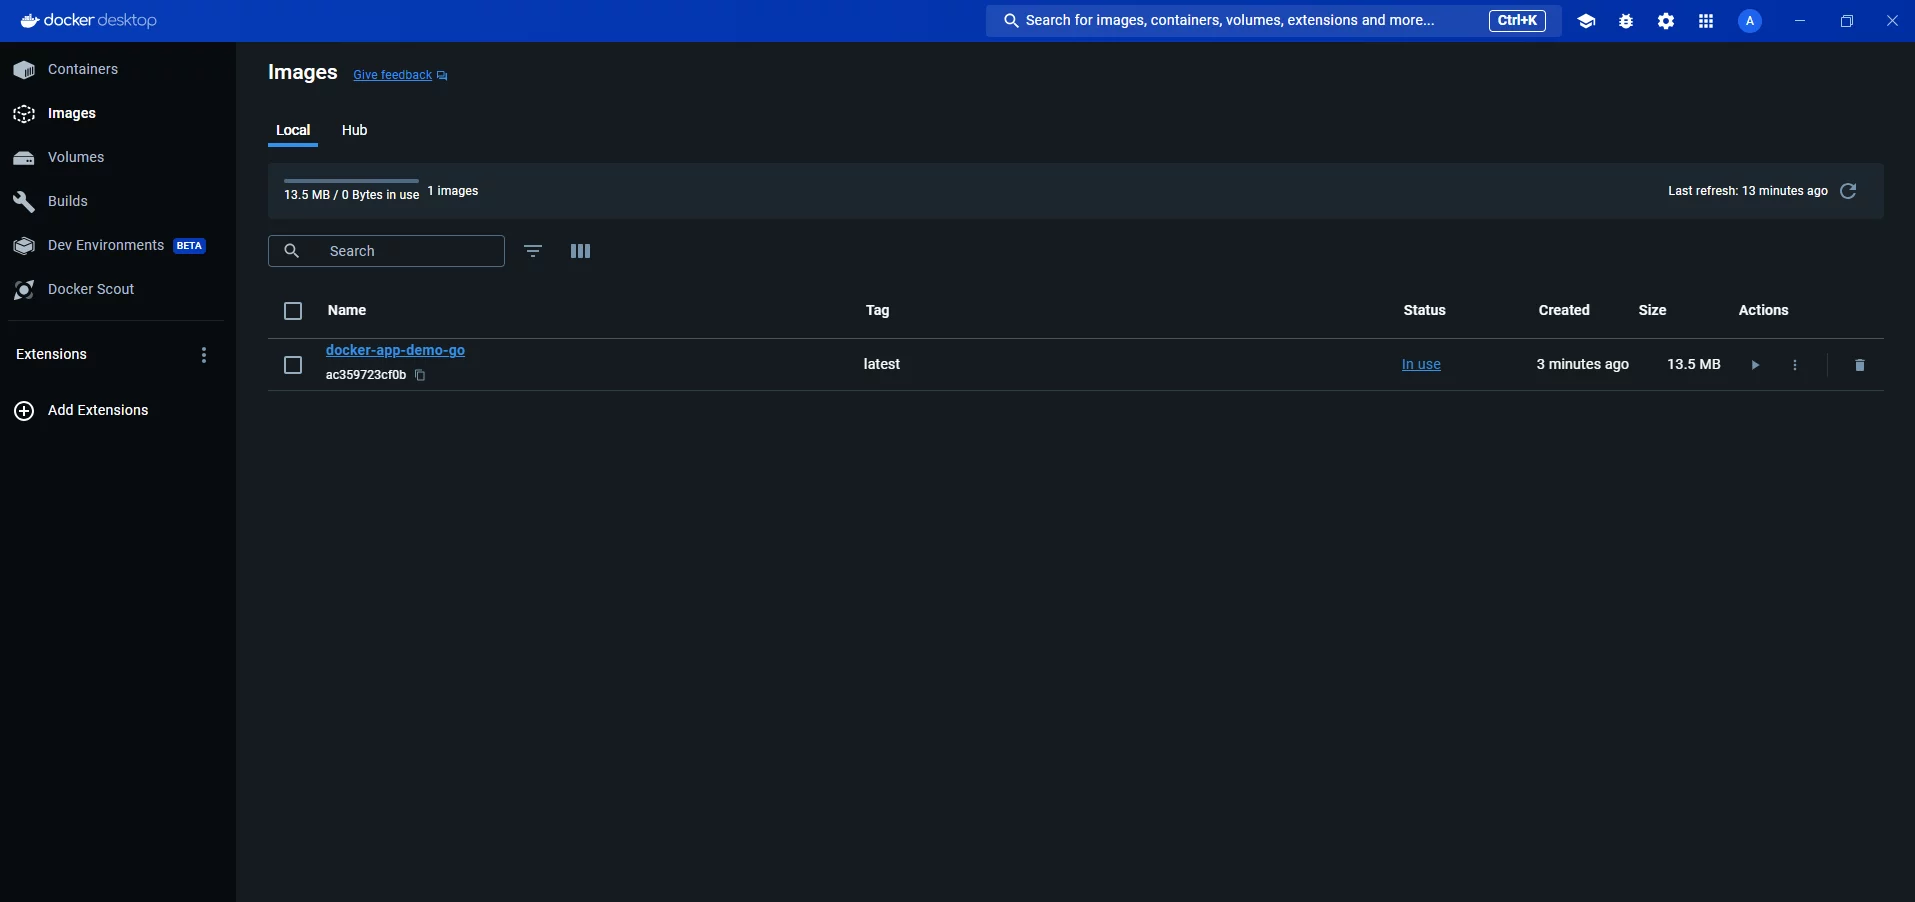1915x902 pixels.
Task: Run the docker-app-demo-go image
Action: click(1755, 365)
